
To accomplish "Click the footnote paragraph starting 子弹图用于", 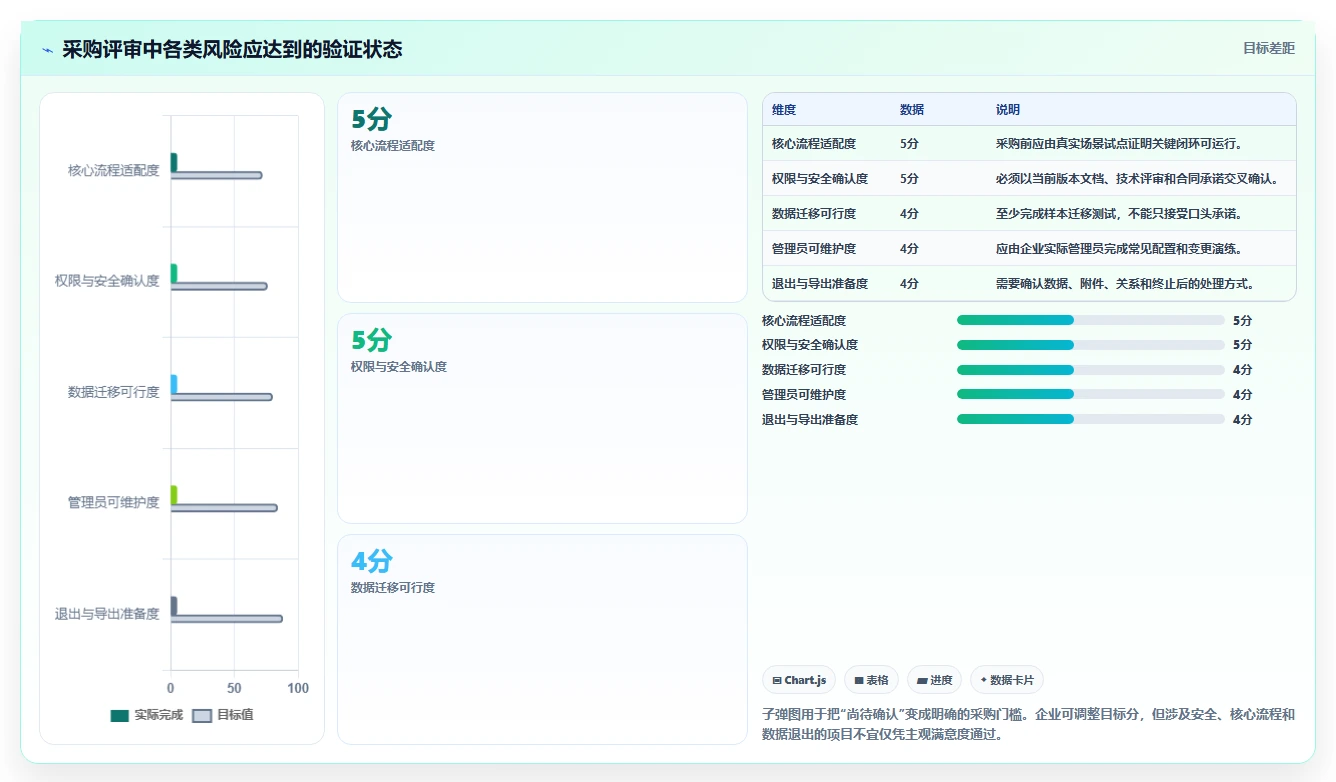I will click(x=1028, y=724).
